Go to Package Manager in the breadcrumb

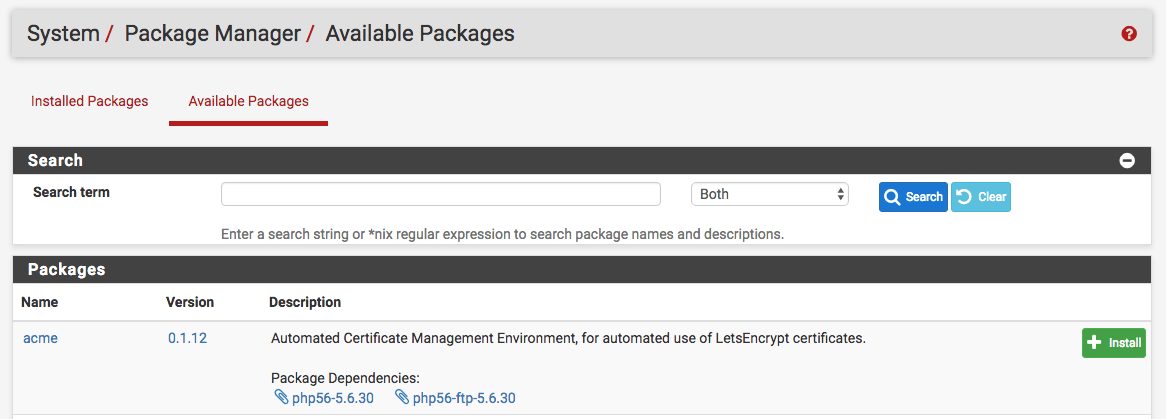(x=212, y=34)
